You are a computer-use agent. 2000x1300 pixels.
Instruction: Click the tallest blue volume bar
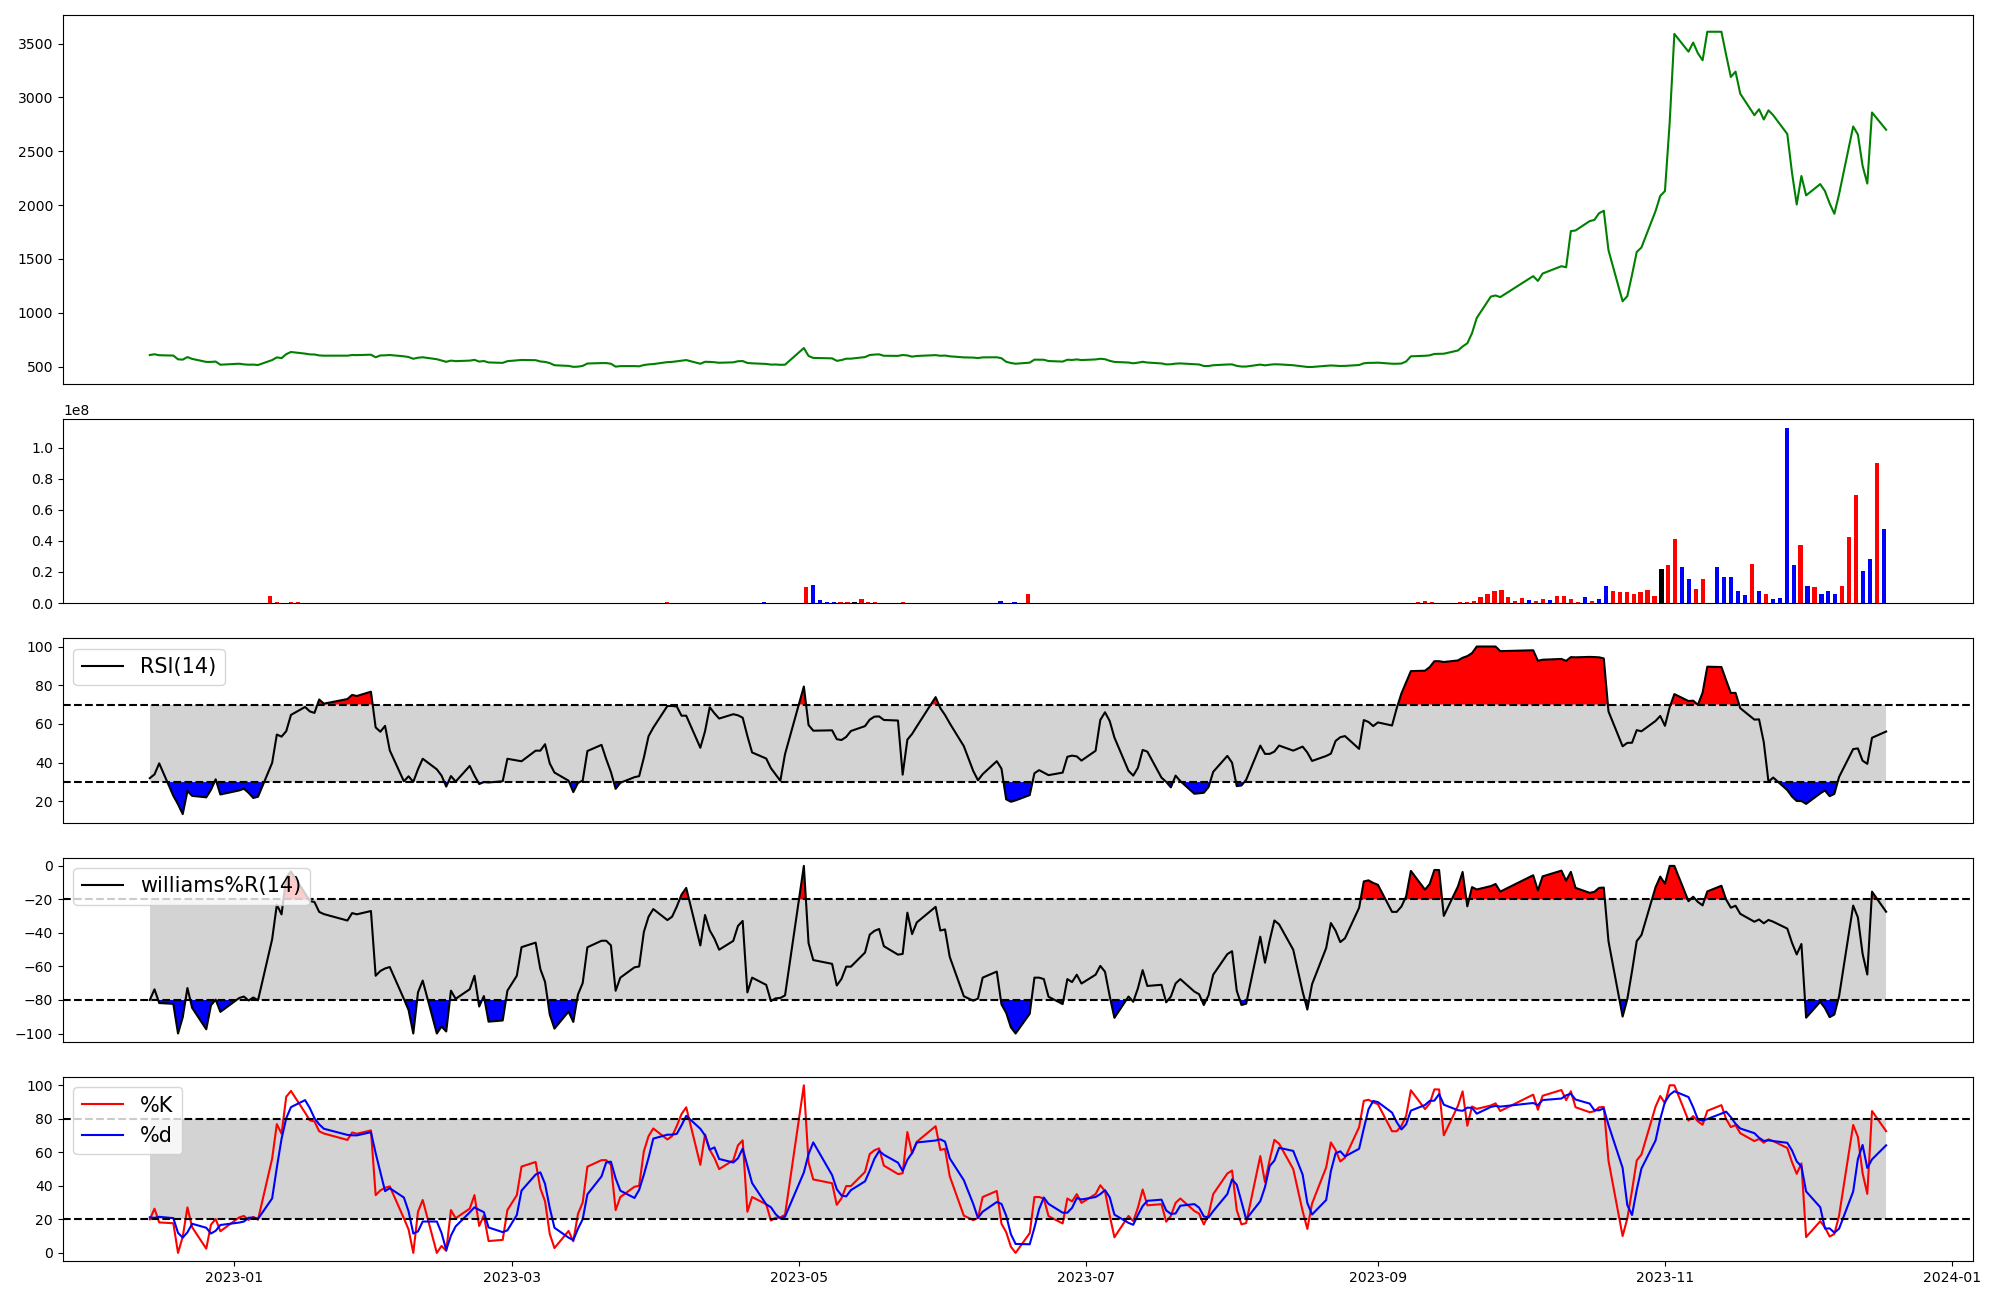tap(1787, 515)
